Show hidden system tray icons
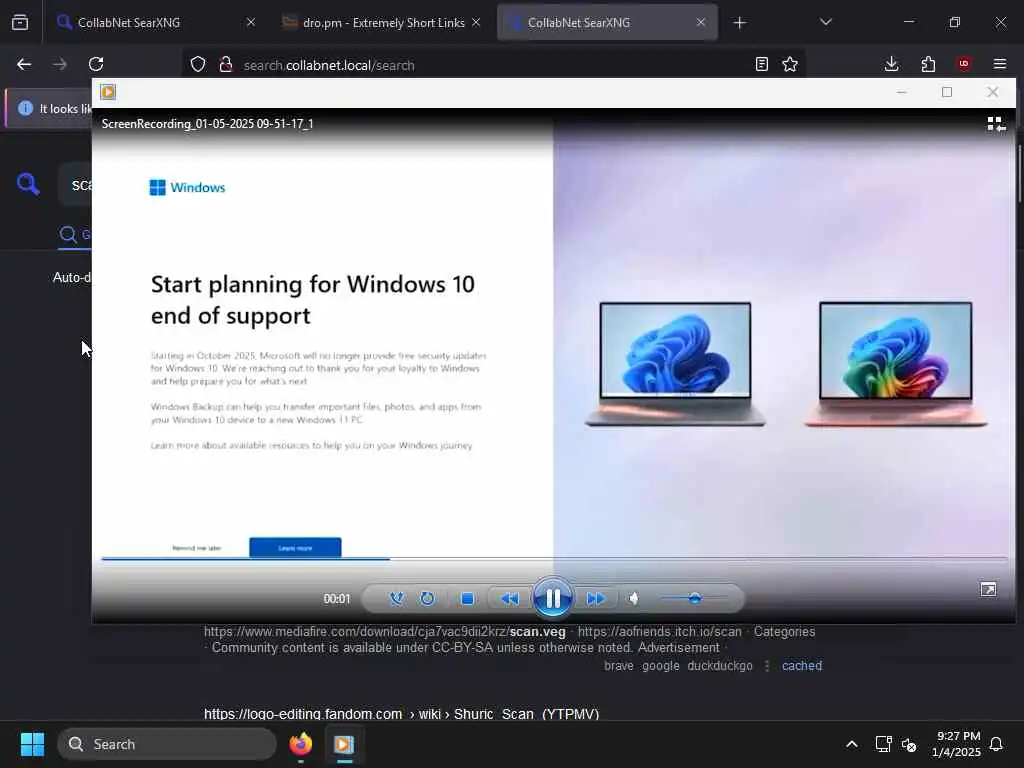The width and height of the screenshot is (1024, 768). [852, 744]
